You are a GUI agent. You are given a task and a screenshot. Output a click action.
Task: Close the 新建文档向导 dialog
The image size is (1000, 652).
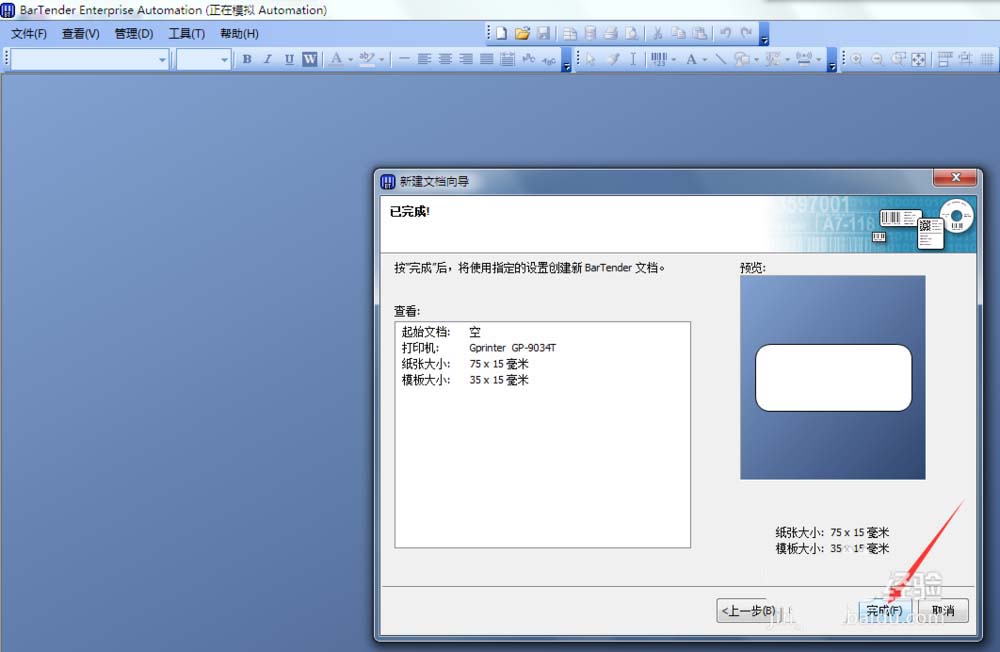click(955, 177)
